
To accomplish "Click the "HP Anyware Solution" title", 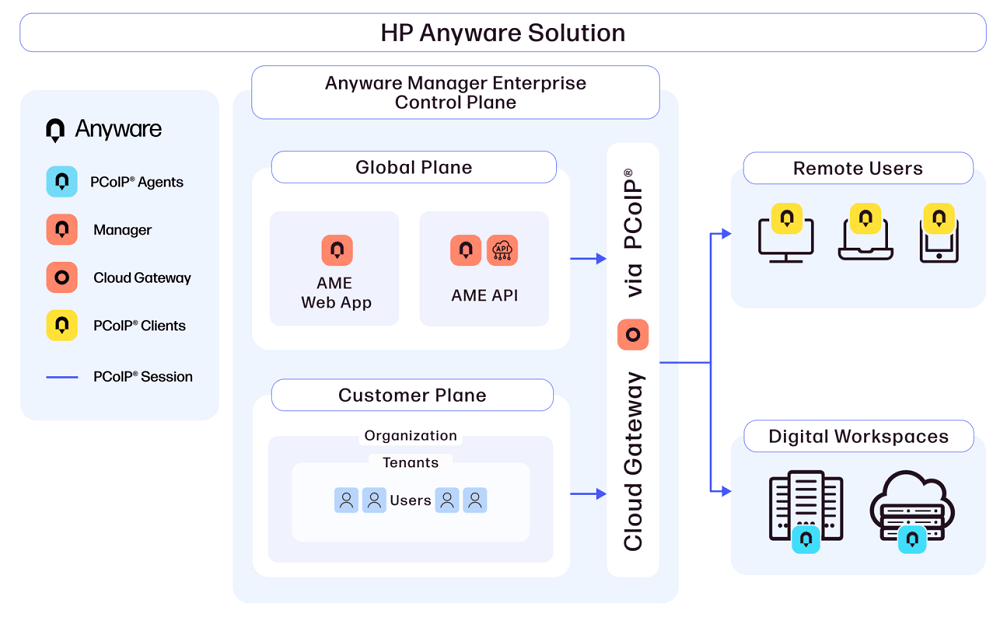I will pyautogui.click(x=503, y=33).
